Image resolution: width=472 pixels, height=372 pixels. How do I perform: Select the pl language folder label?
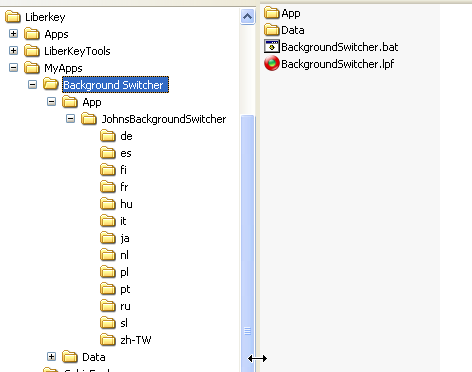[x=124, y=272]
